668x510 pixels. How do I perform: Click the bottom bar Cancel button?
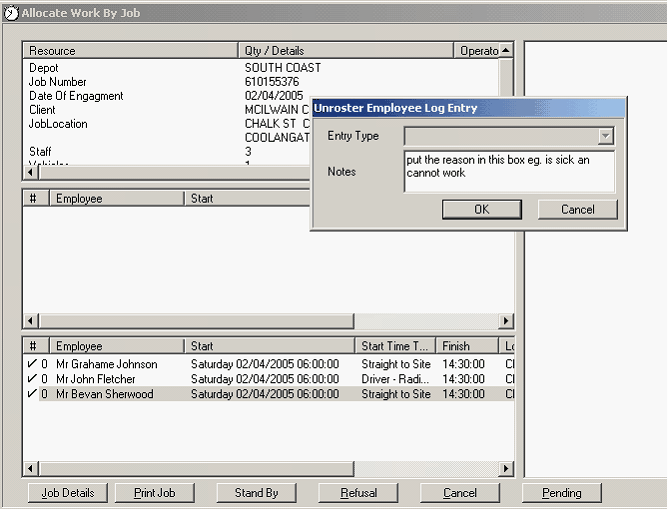(460, 493)
